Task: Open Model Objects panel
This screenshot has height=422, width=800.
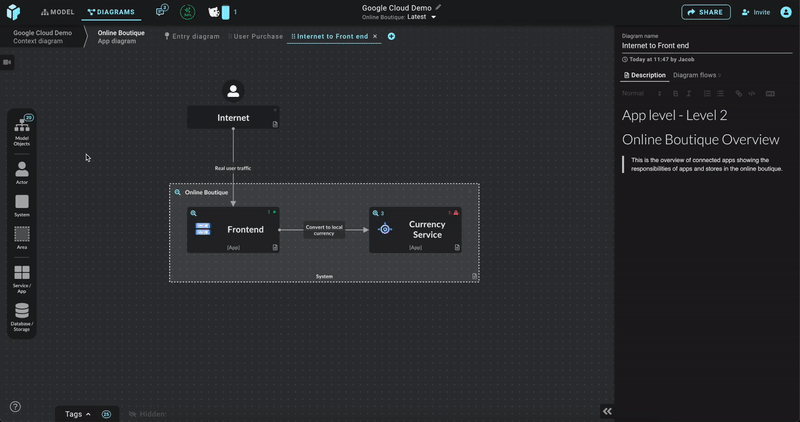Action: click(x=21, y=131)
